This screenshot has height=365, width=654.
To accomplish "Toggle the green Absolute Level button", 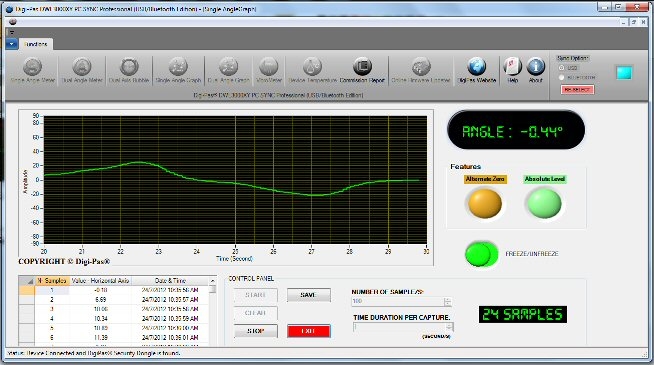I will coord(544,203).
